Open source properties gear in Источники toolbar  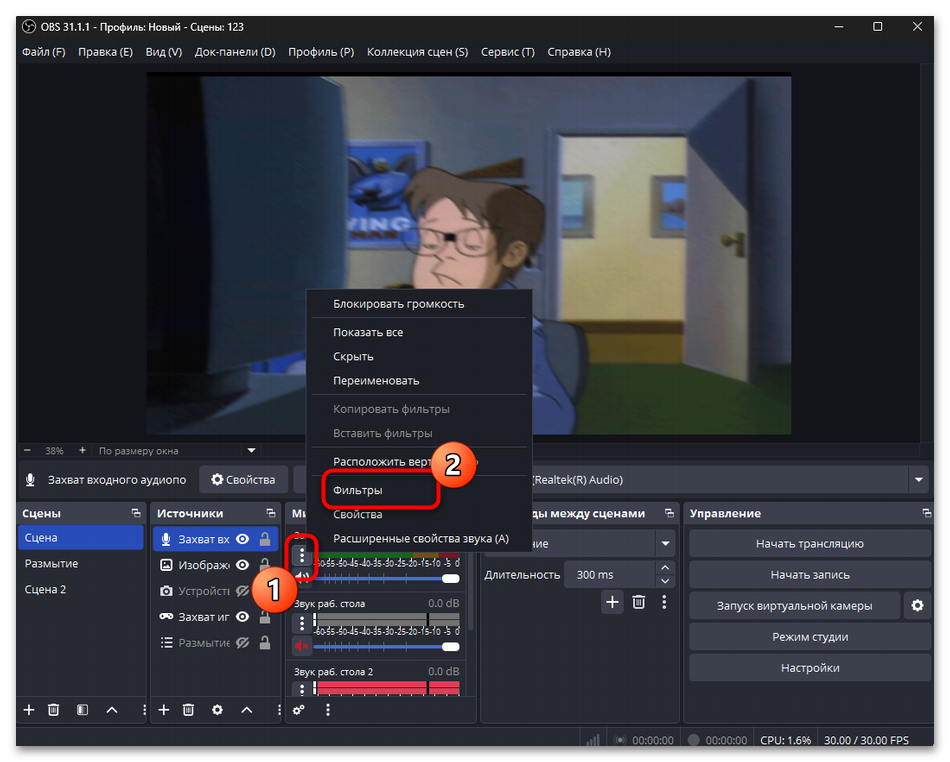tap(218, 709)
